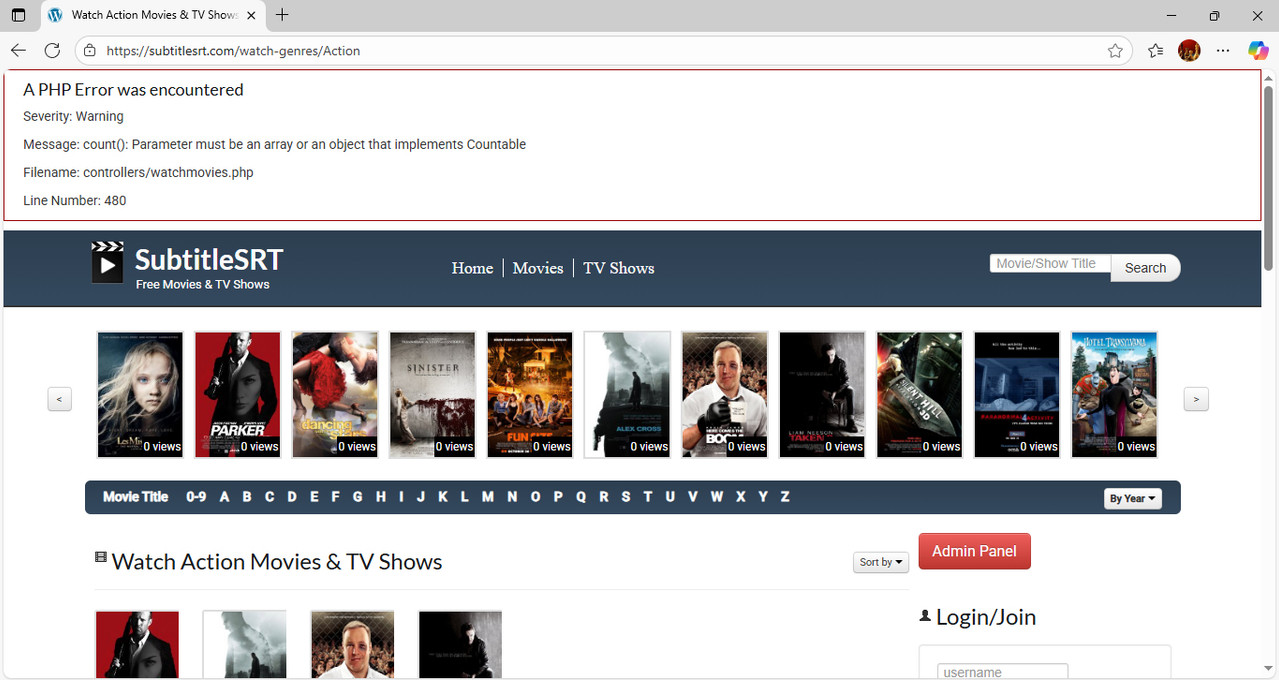The height and width of the screenshot is (680, 1279).
Task: Slide carousel right with > button
Action: [1196, 399]
